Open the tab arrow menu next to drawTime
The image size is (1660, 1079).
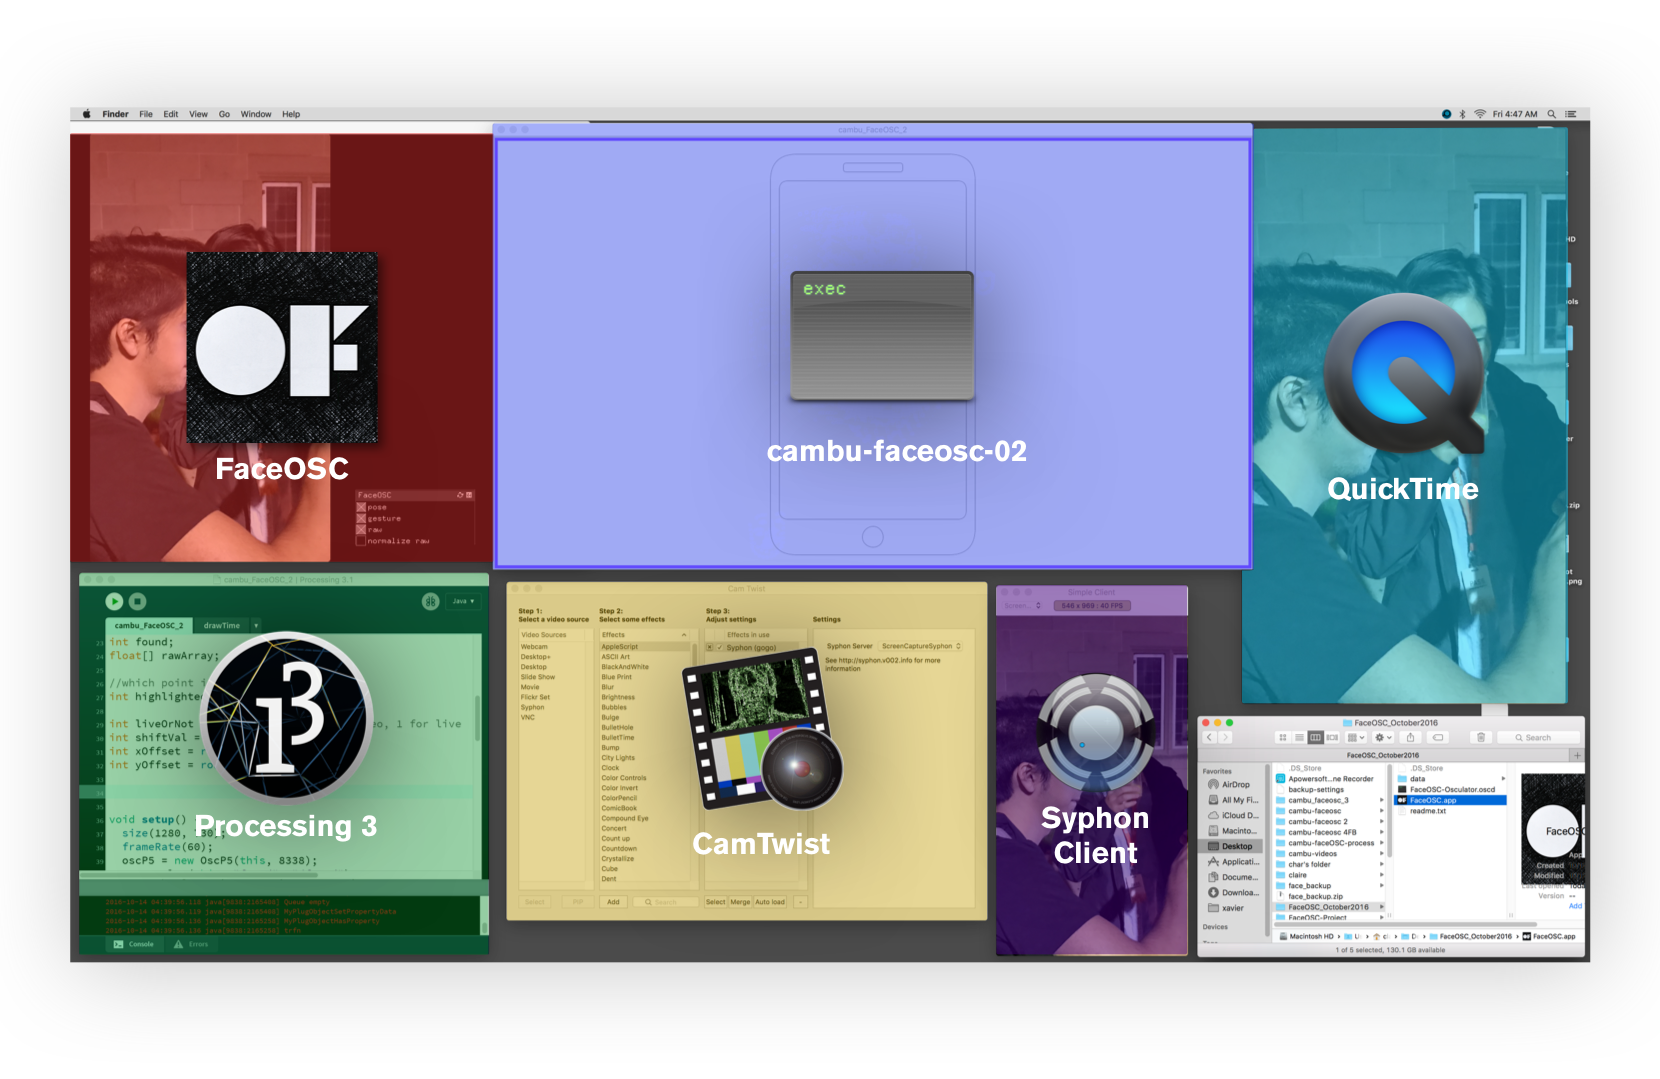(256, 625)
